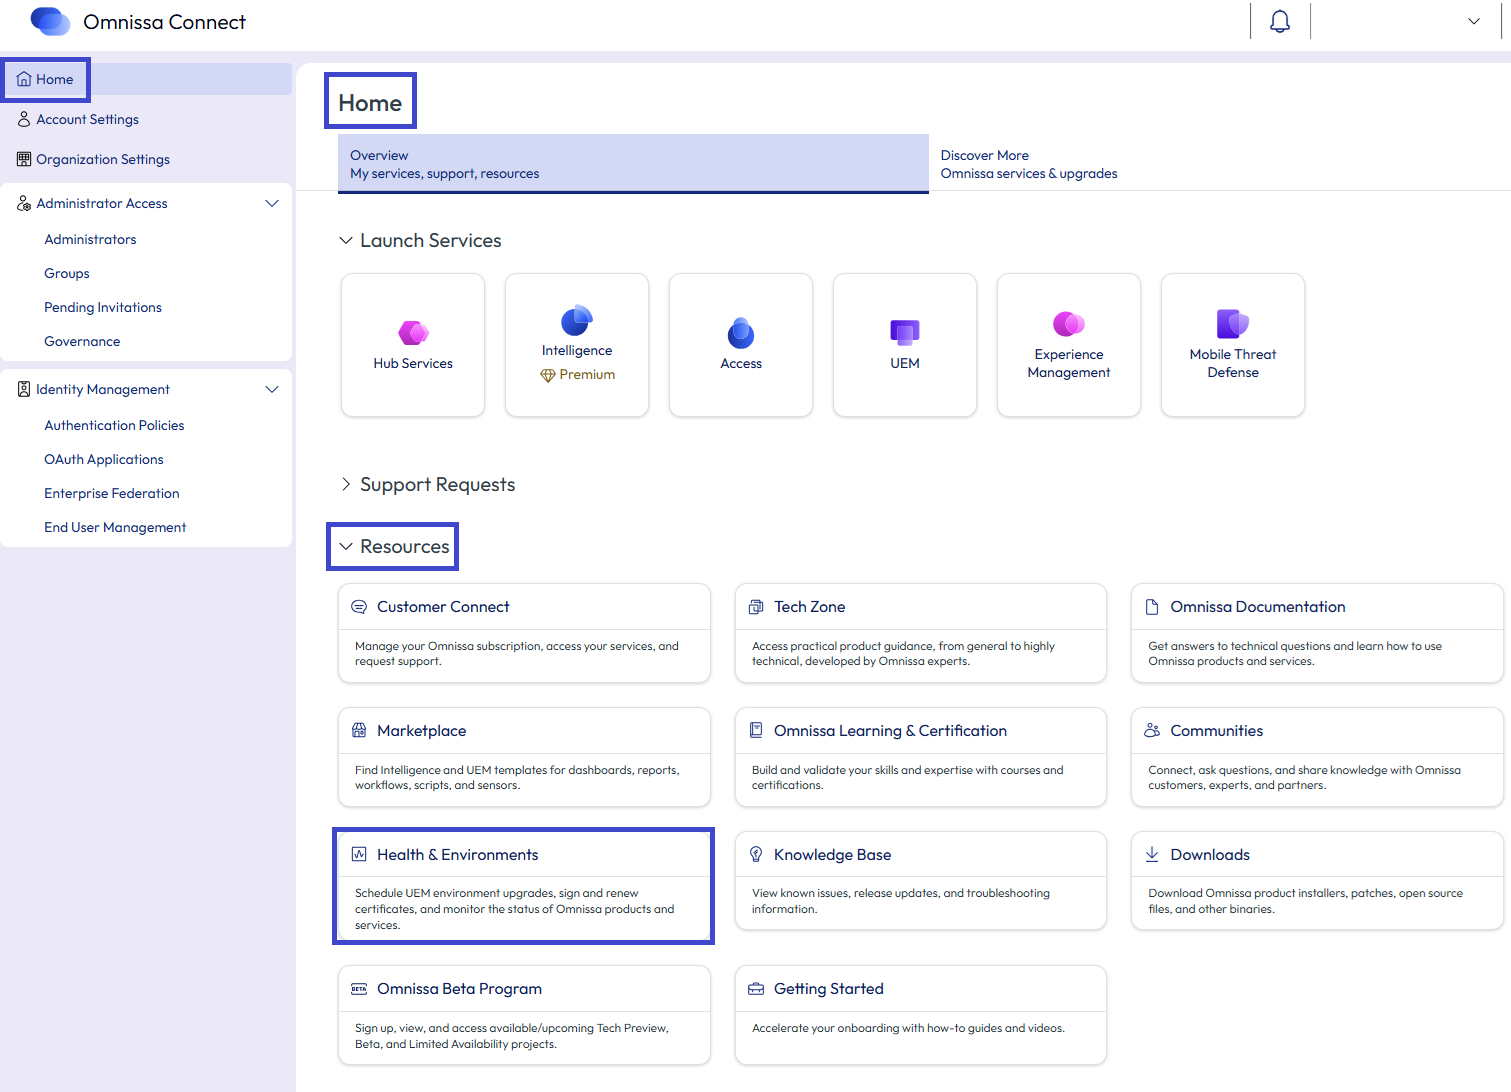Screen dimensions: 1511x1092
Task: Click the Organization Settings sidebar label
Action: click(x=103, y=159)
